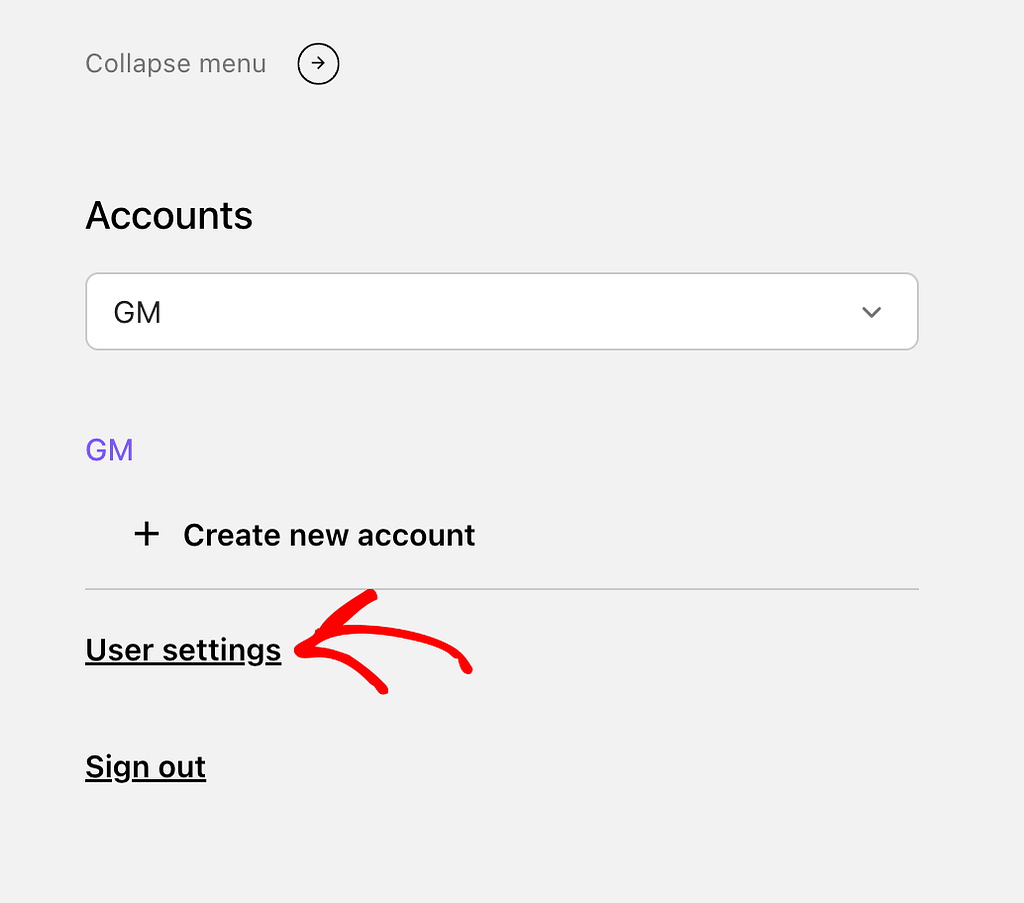Screen dimensions: 1024x903
Task: Open the Accounts dropdown showing GM
Action: click(x=501, y=312)
